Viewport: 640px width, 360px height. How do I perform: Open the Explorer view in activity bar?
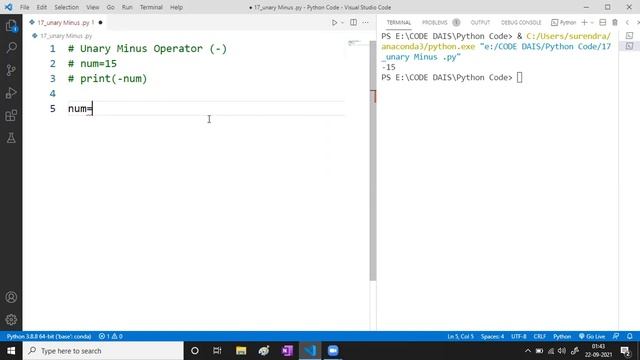(11, 26)
